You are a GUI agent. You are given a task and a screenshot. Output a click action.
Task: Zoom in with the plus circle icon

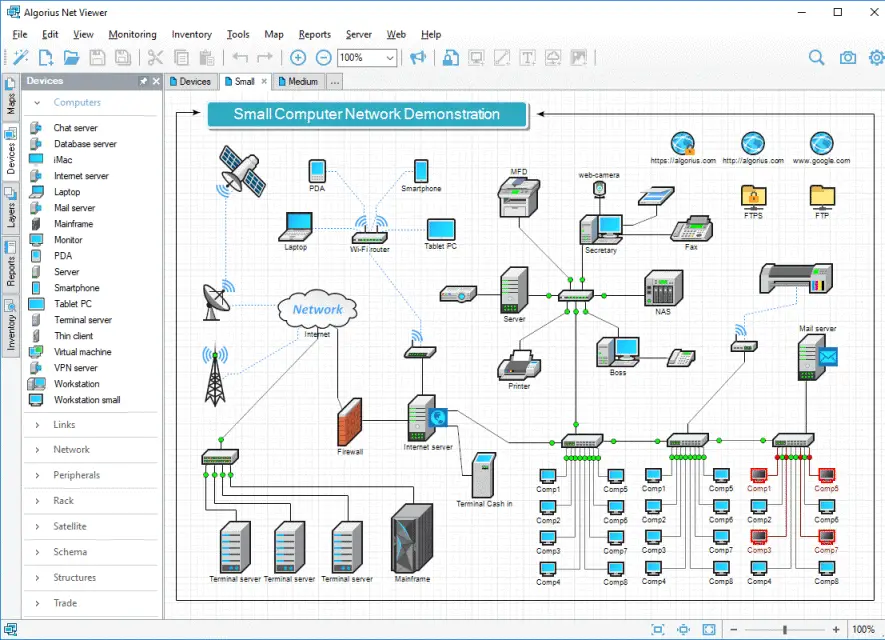point(298,57)
